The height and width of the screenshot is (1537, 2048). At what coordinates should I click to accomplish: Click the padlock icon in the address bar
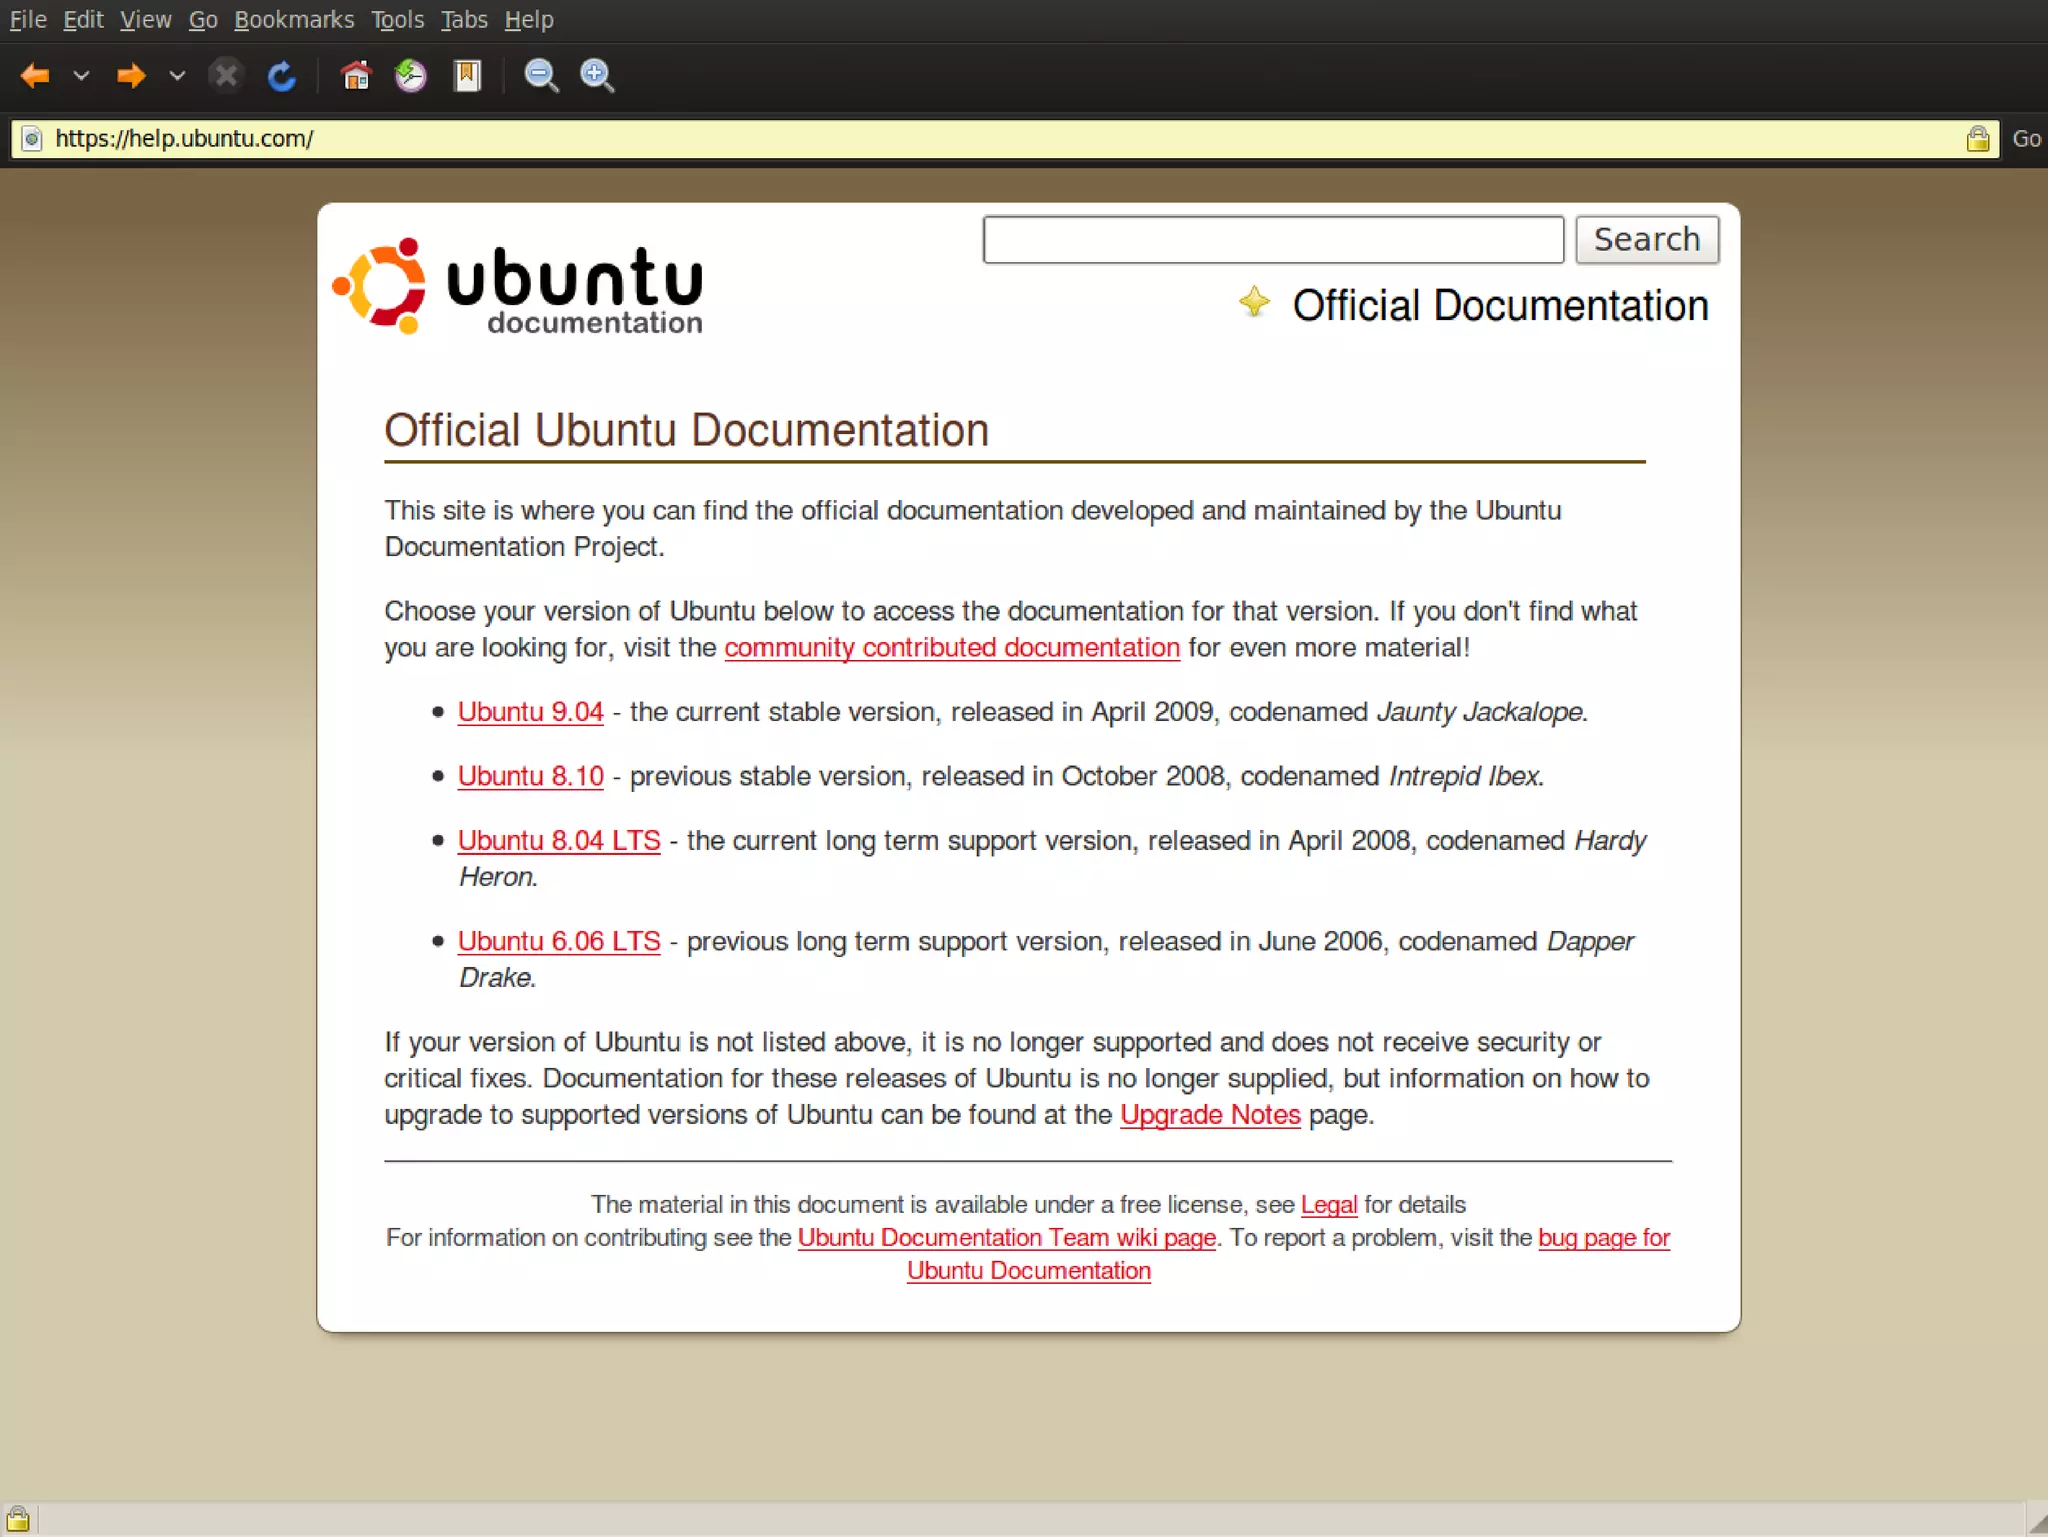click(1977, 139)
